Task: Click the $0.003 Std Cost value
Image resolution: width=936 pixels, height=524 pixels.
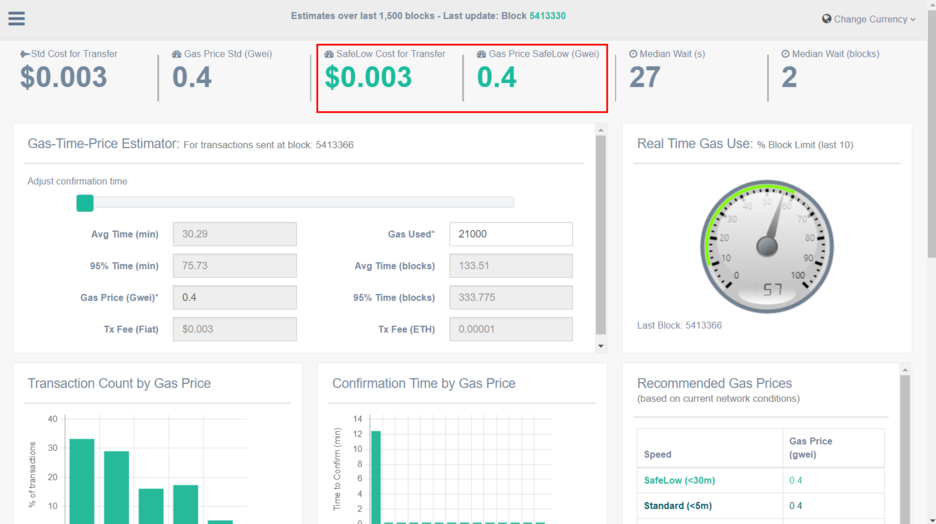Action: [64, 78]
